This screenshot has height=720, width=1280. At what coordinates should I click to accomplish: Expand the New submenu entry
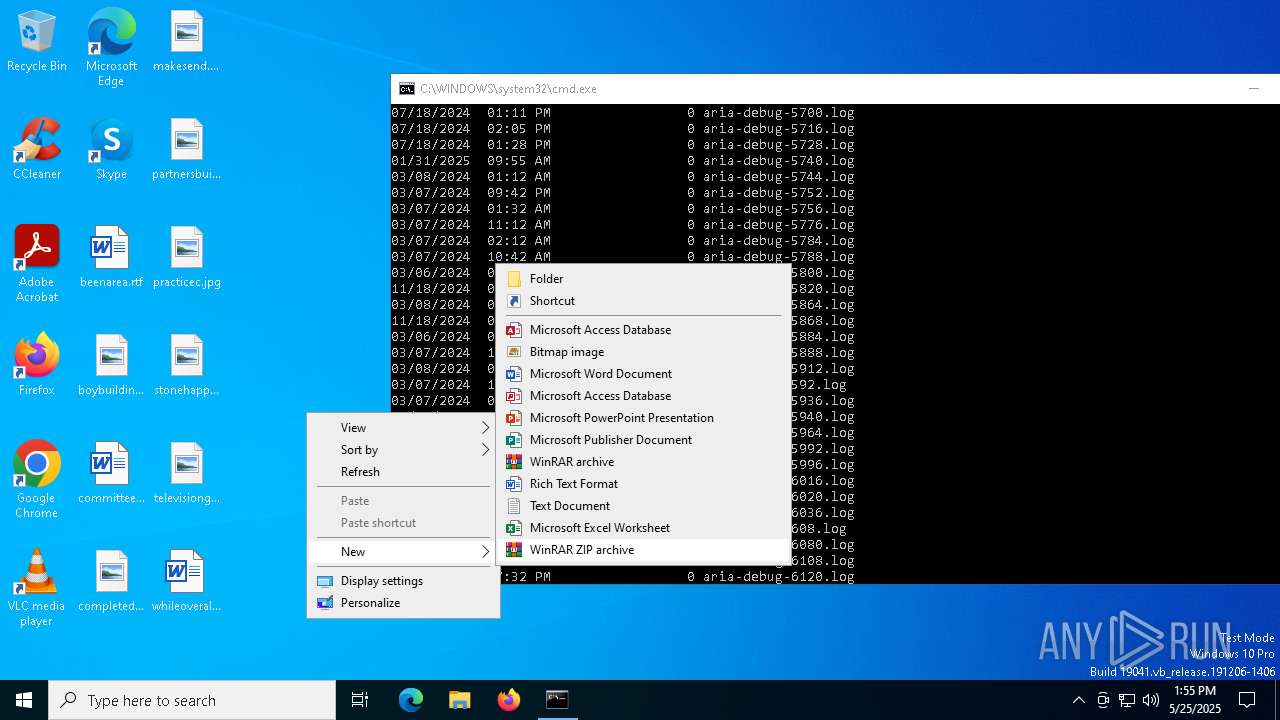click(404, 552)
